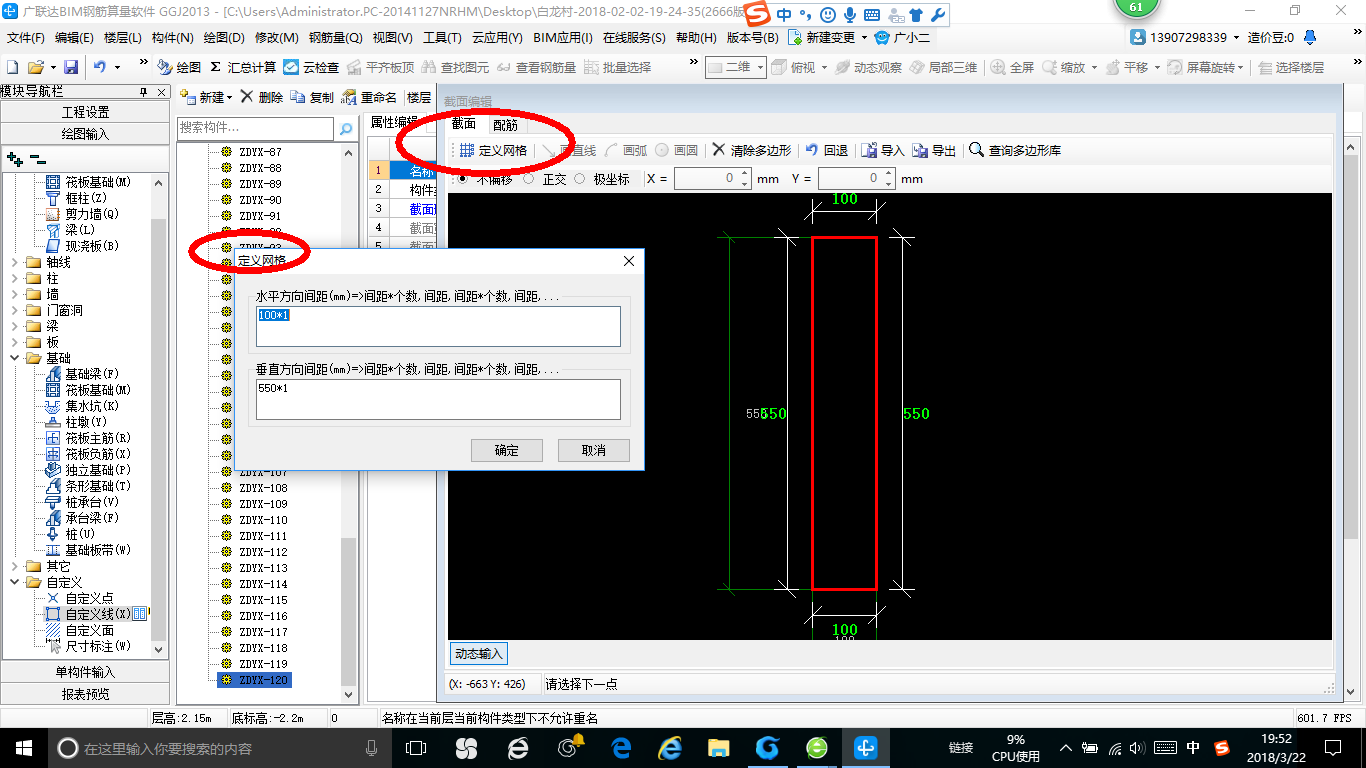Image resolution: width=1366 pixels, height=768 pixels.
Task: Click the 定义网格 grid icon in the section toolbar
Action: [x=466, y=150]
